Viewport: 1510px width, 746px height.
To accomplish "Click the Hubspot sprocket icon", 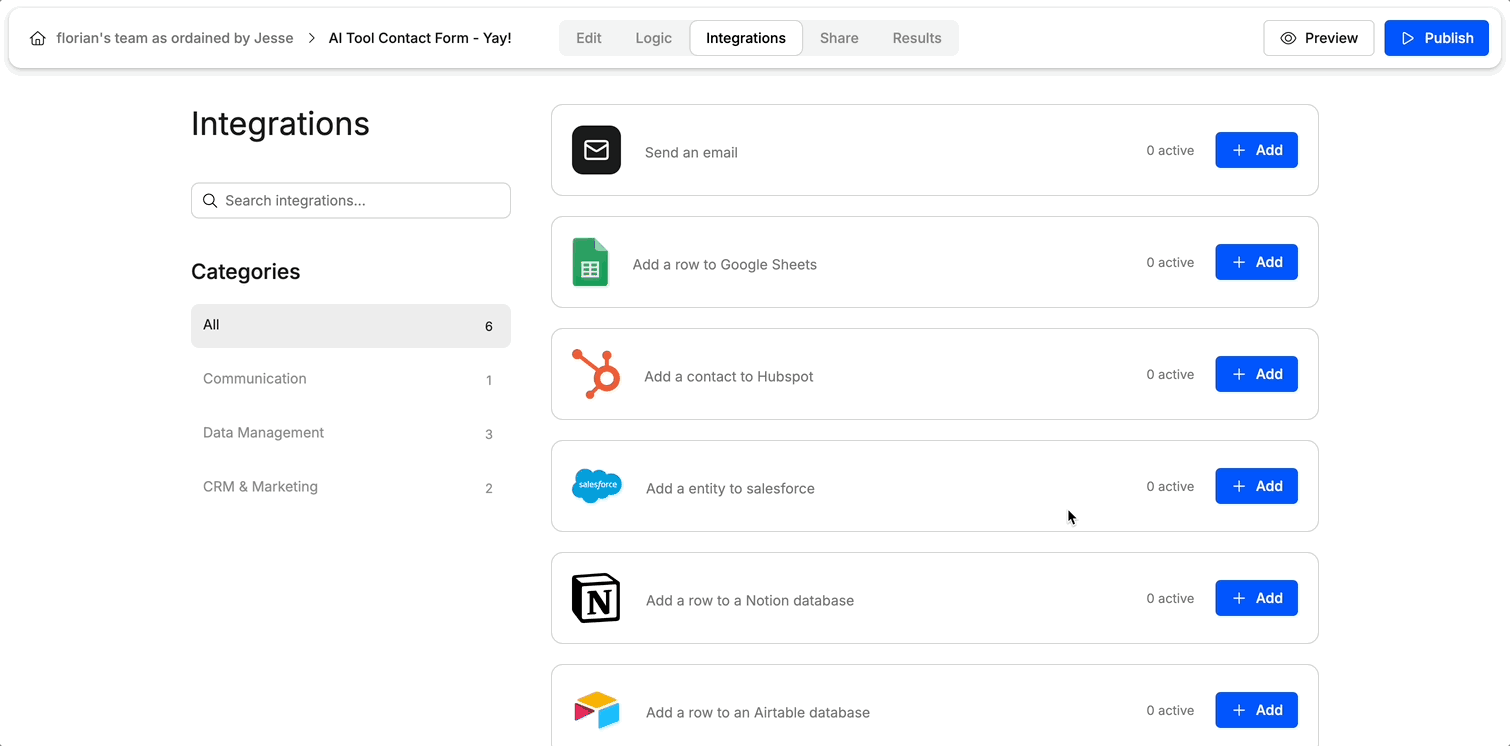I will click(x=597, y=373).
